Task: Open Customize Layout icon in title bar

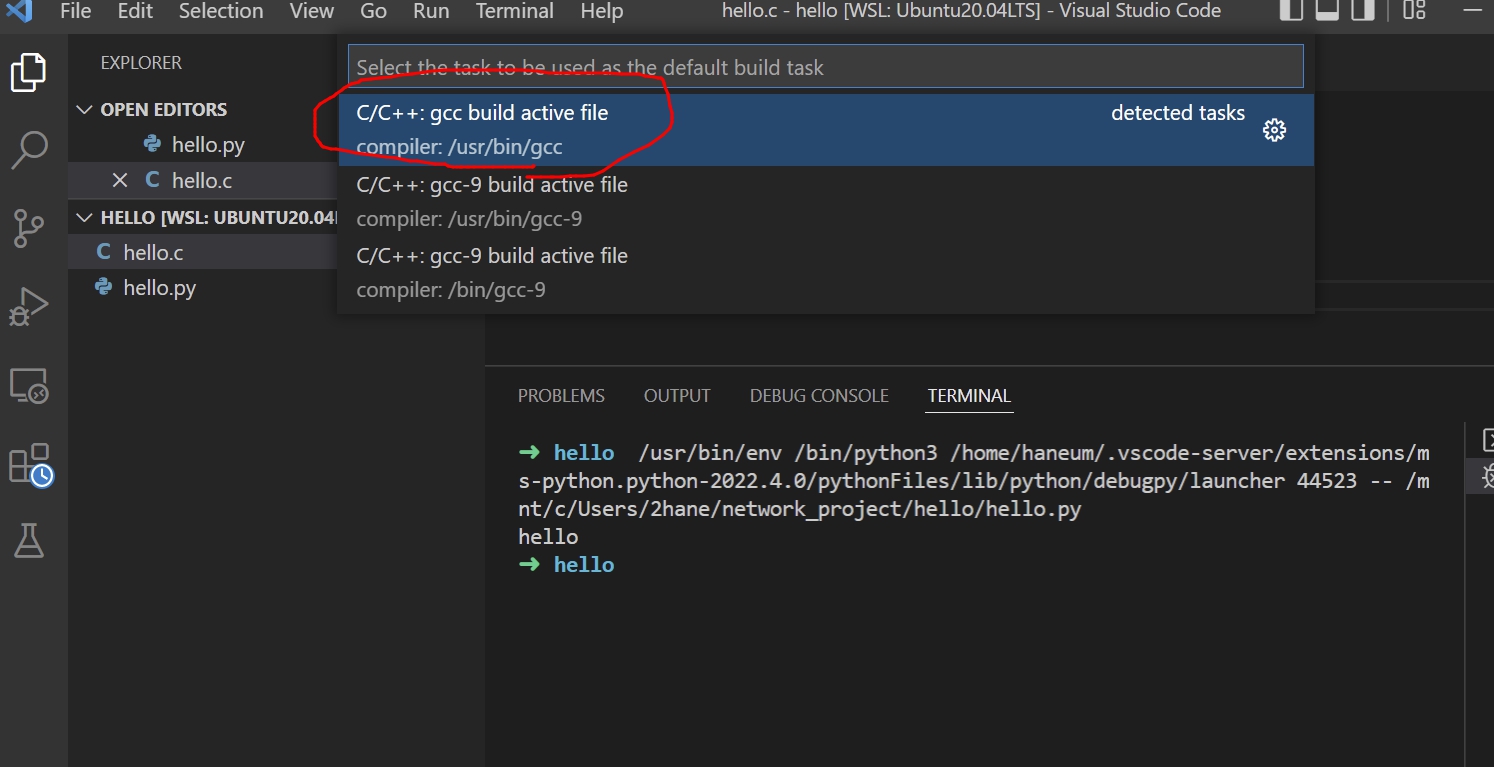Action: point(1413,10)
